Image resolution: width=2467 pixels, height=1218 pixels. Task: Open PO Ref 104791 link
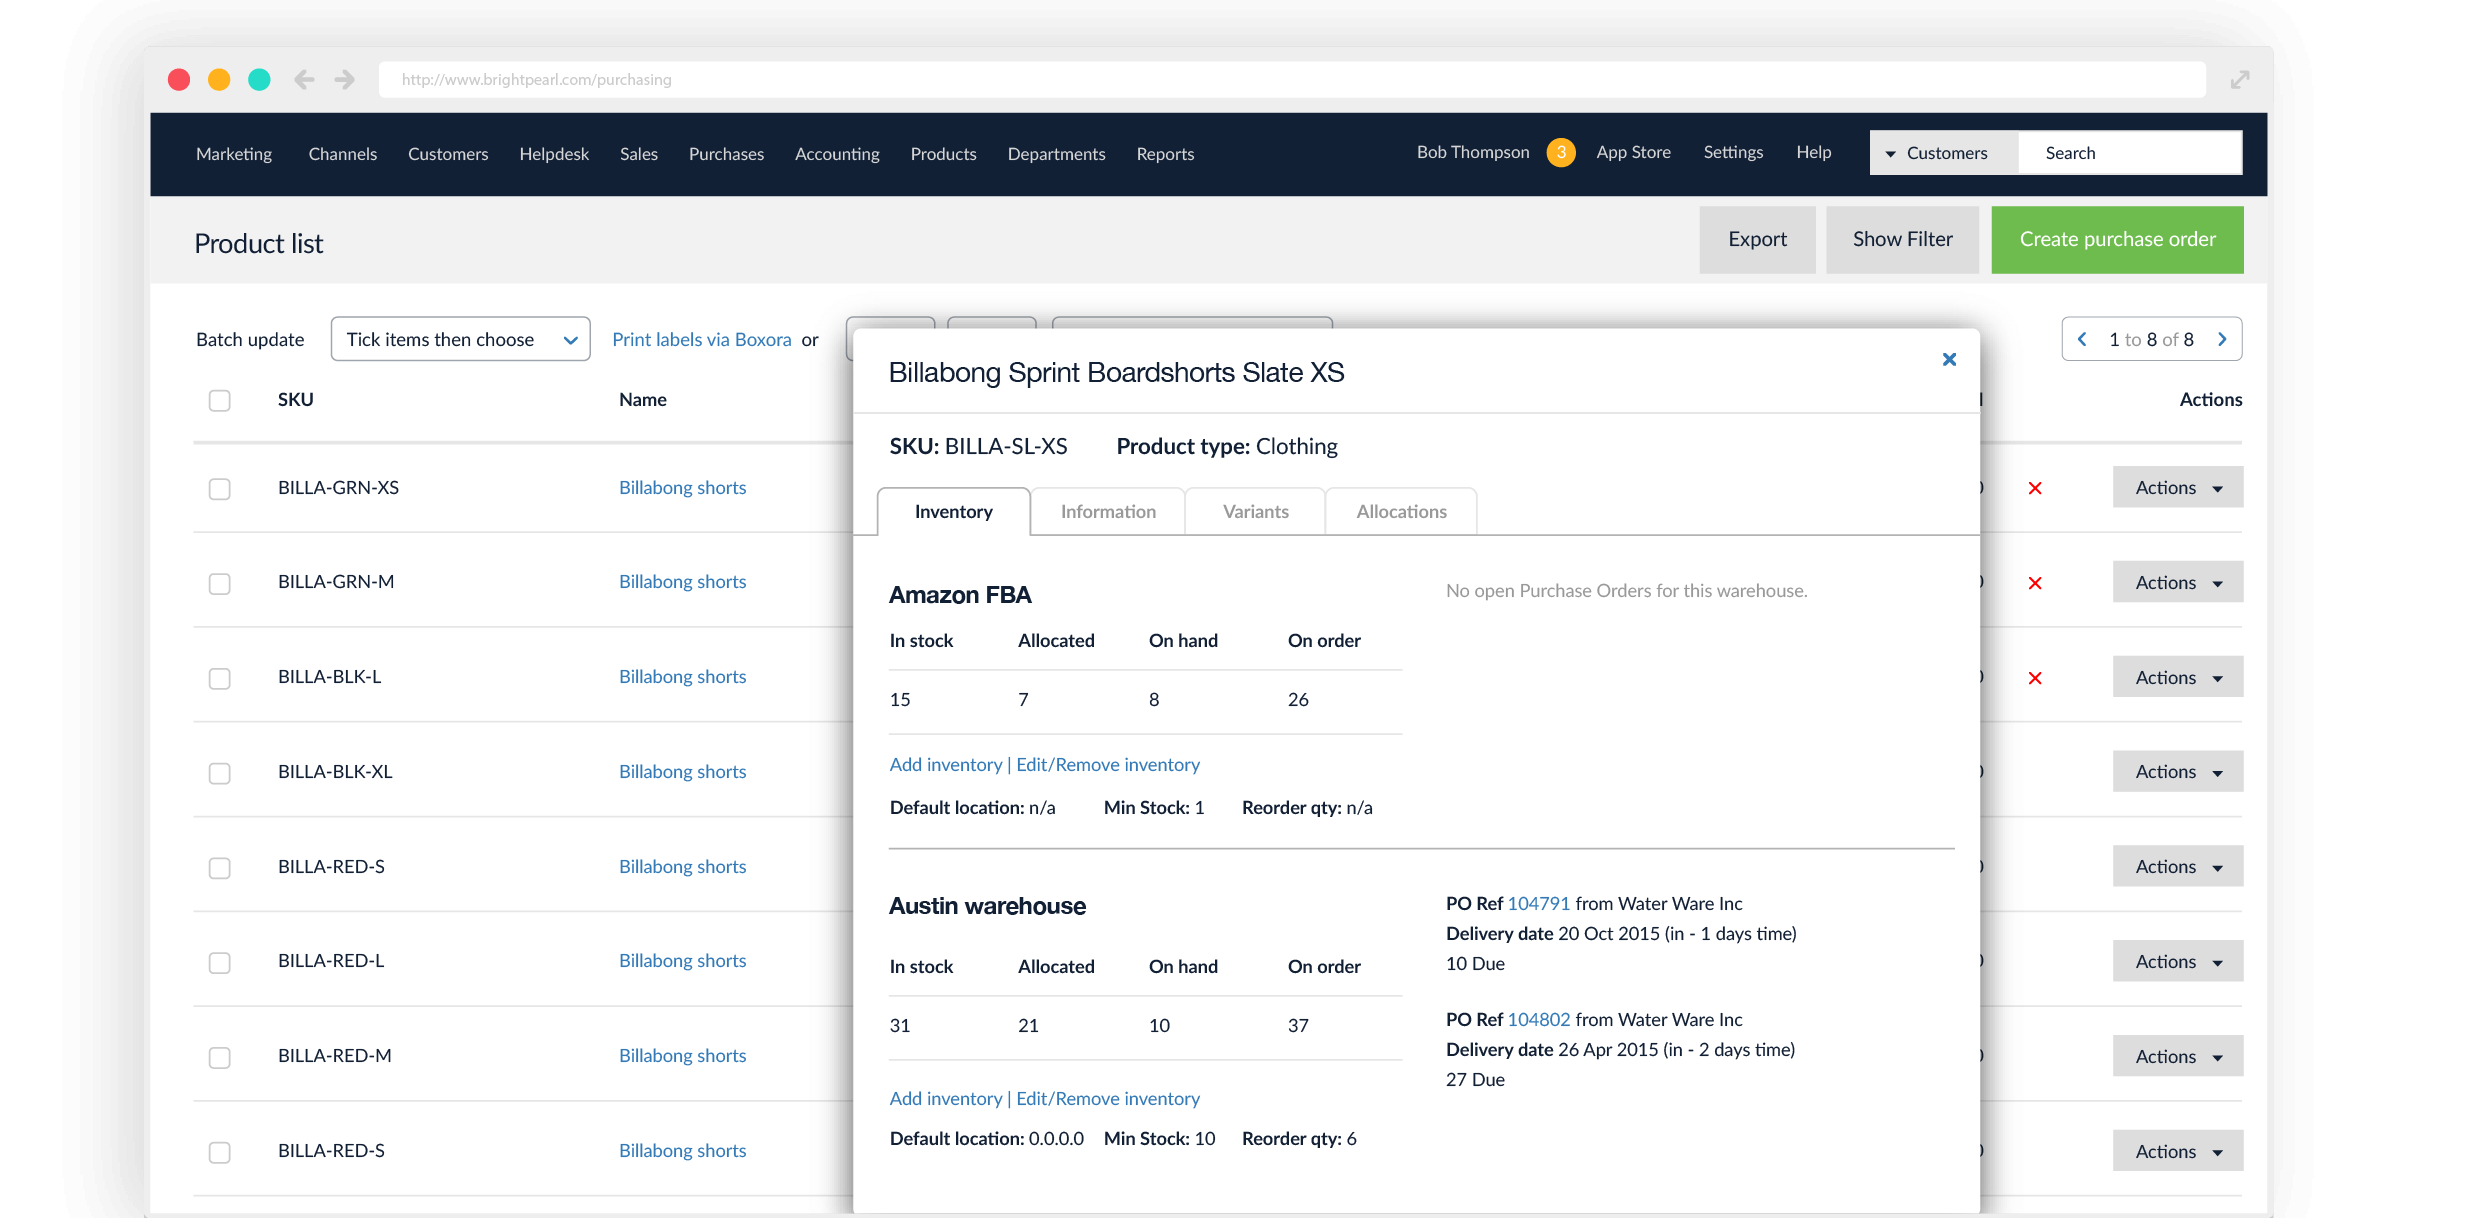click(1538, 904)
